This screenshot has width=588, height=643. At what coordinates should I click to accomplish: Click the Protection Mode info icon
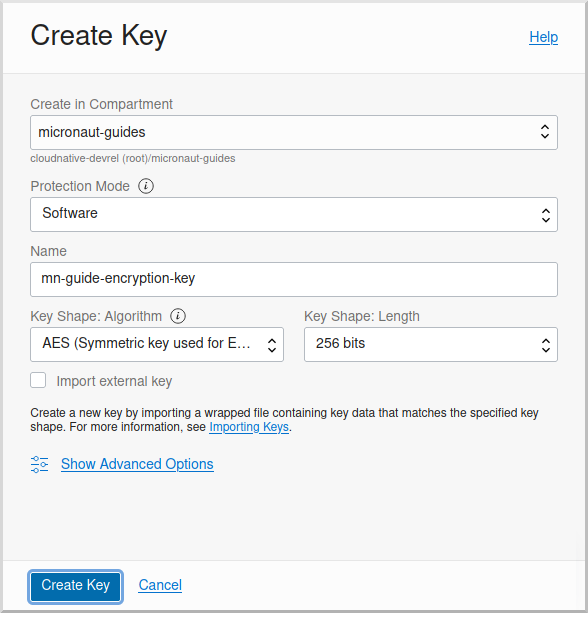(x=146, y=186)
